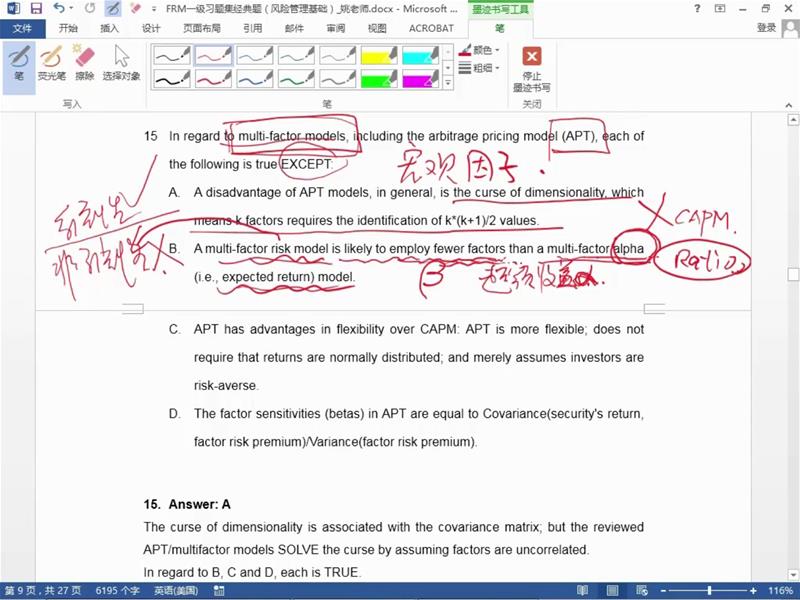The height and width of the screenshot is (600, 800).
Task: Select the Eraser tool
Action: tap(85, 63)
